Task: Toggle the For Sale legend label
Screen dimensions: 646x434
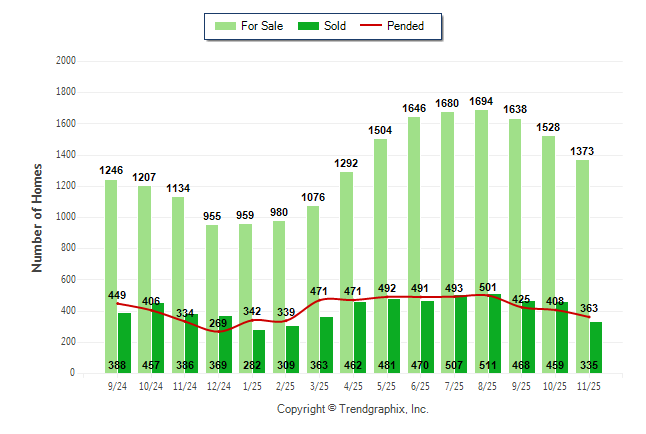Action: (x=262, y=26)
